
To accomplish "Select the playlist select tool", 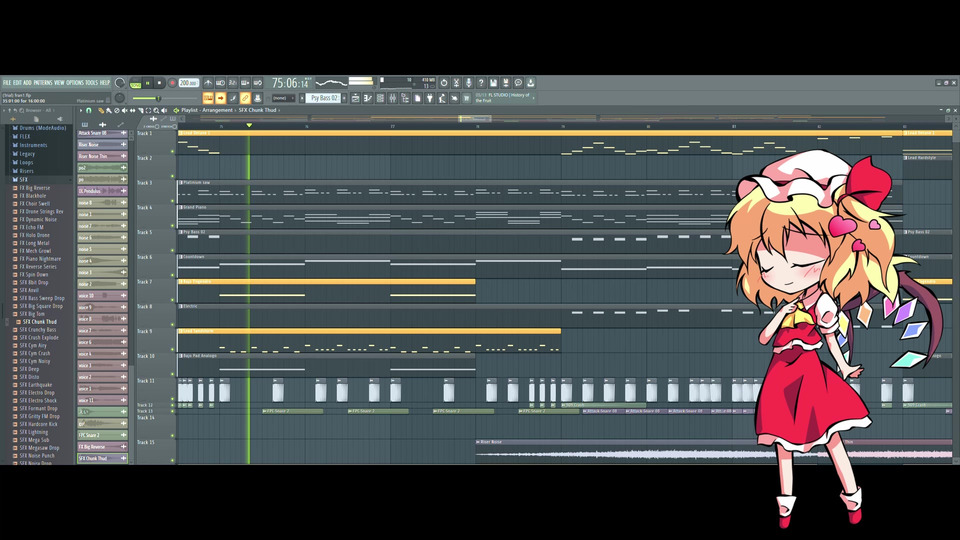I will coord(148,110).
